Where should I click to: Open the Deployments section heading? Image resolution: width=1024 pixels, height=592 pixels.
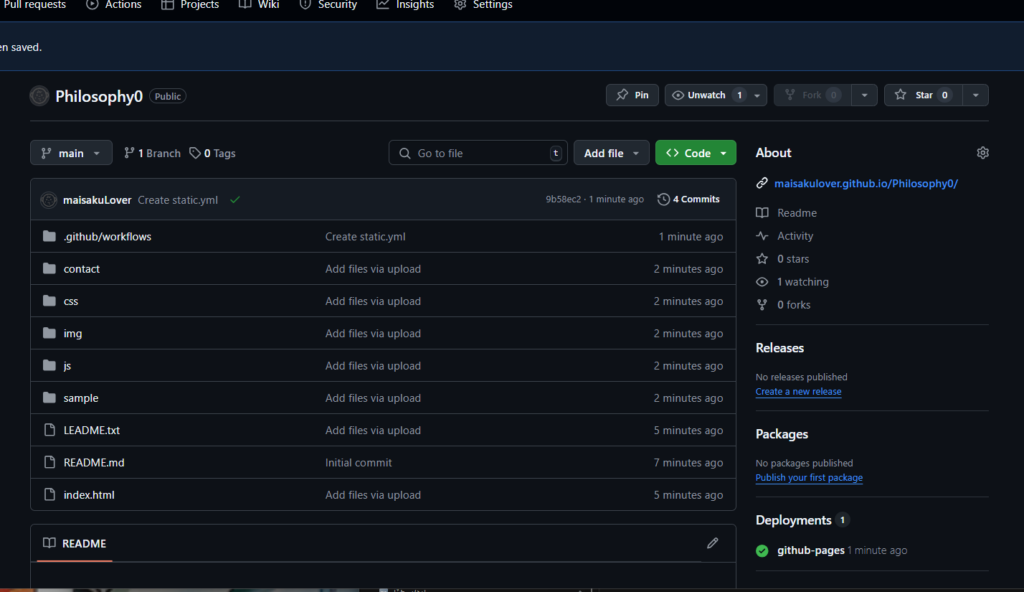coord(793,520)
